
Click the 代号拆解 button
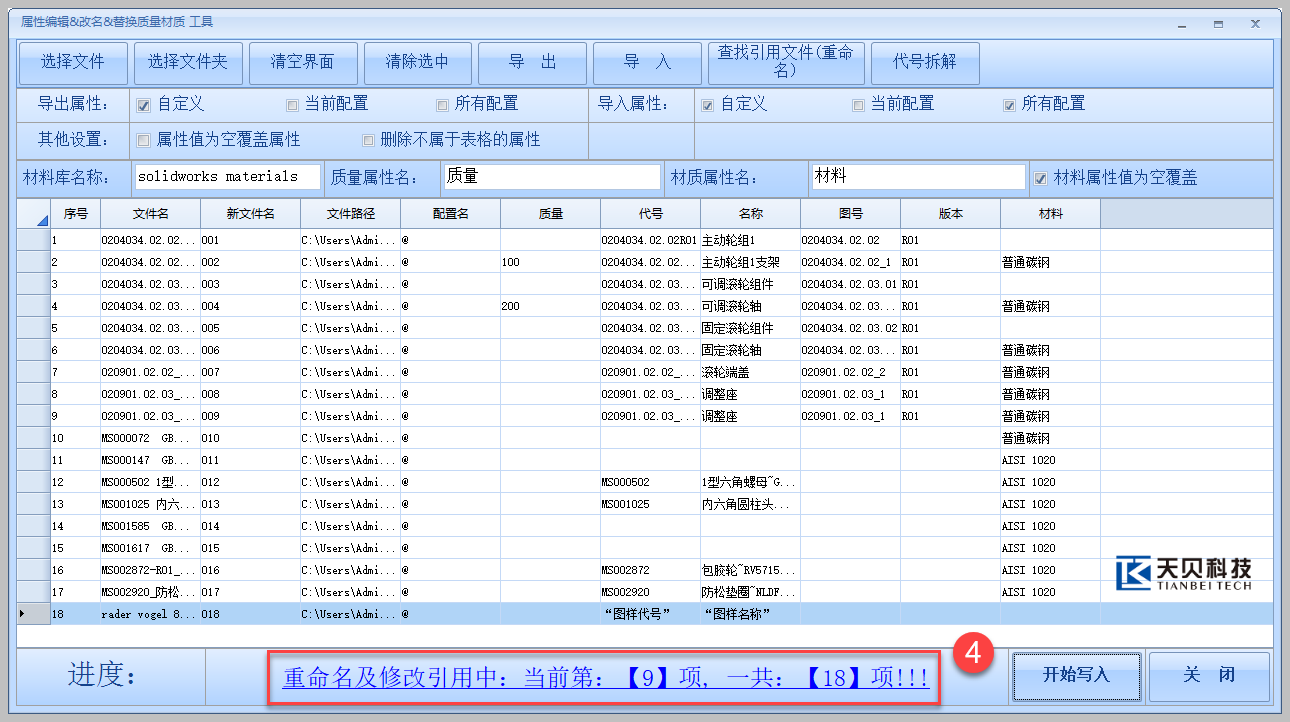coord(925,62)
